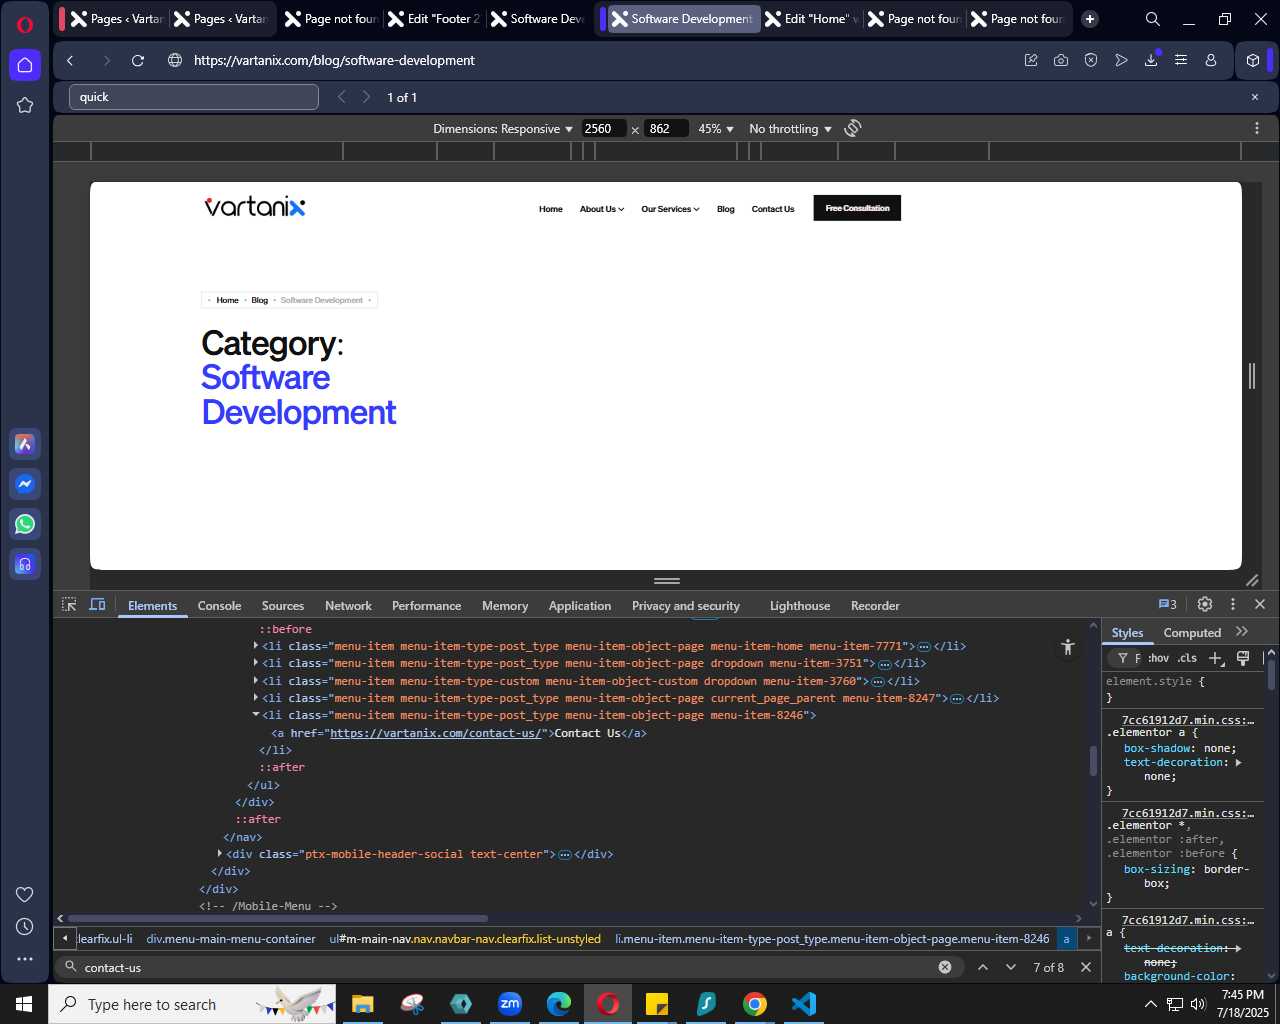Click Contact Us link in site navigation
The width and height of the screenshot is (1280, 1024).
(773, 209)
